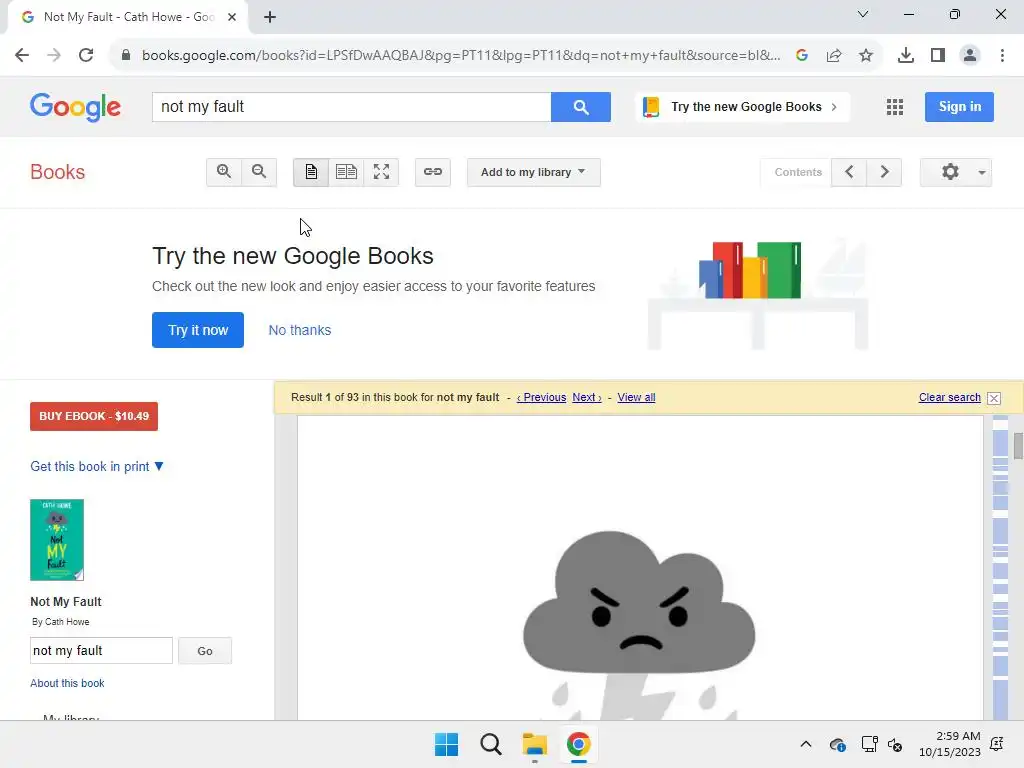Open the Google apps grid
Image resolution: width=1024 pixels, height=768 pixels.
pos(895,106)
